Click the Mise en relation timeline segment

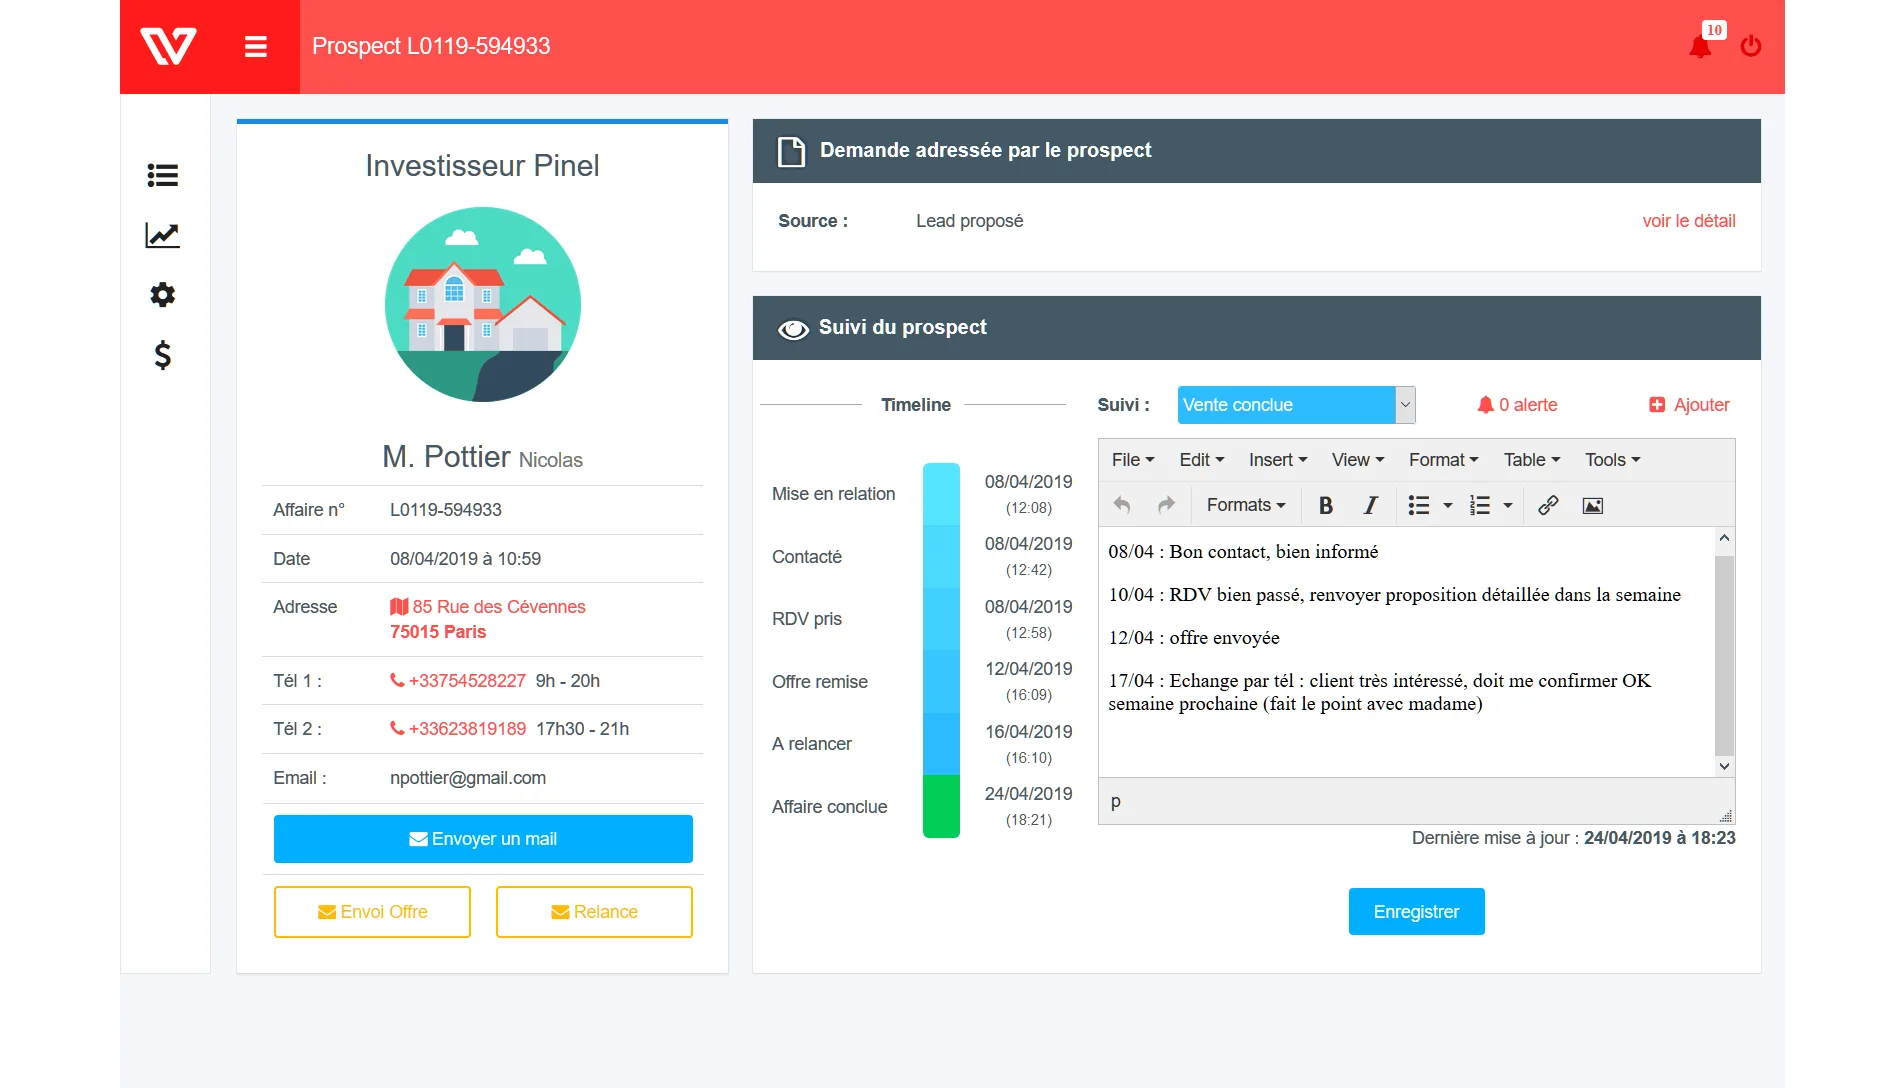click(941, 493)
